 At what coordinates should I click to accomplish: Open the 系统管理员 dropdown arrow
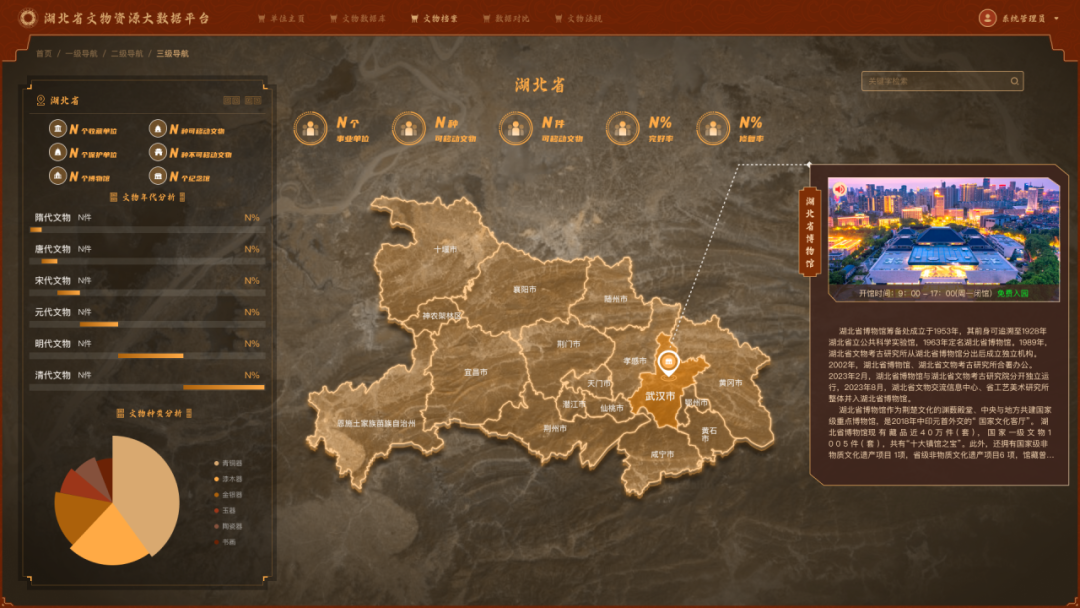[x=1057, y=19]
